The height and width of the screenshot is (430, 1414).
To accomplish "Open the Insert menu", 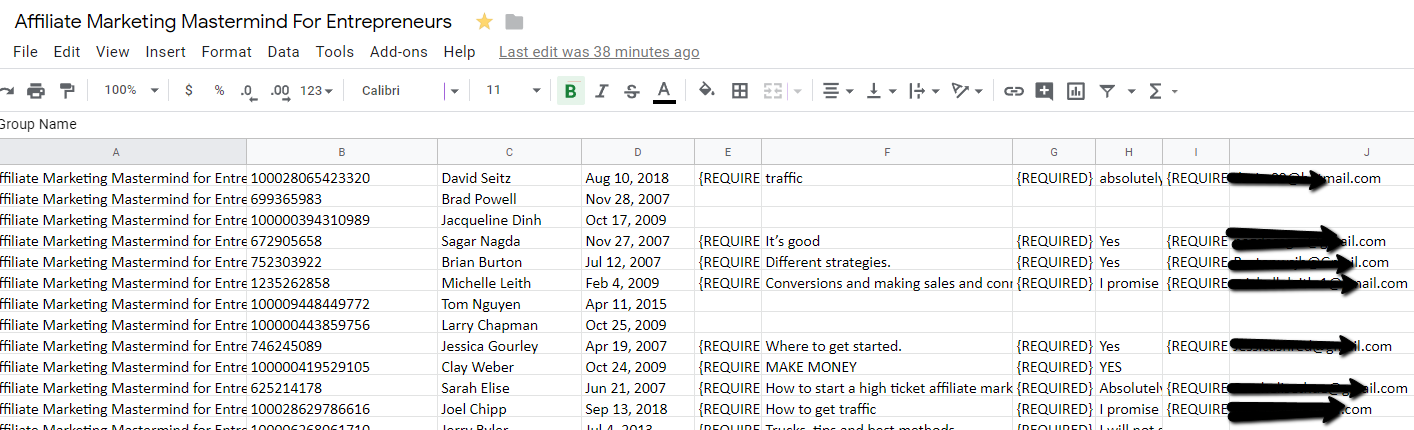I will coord(165,52).
